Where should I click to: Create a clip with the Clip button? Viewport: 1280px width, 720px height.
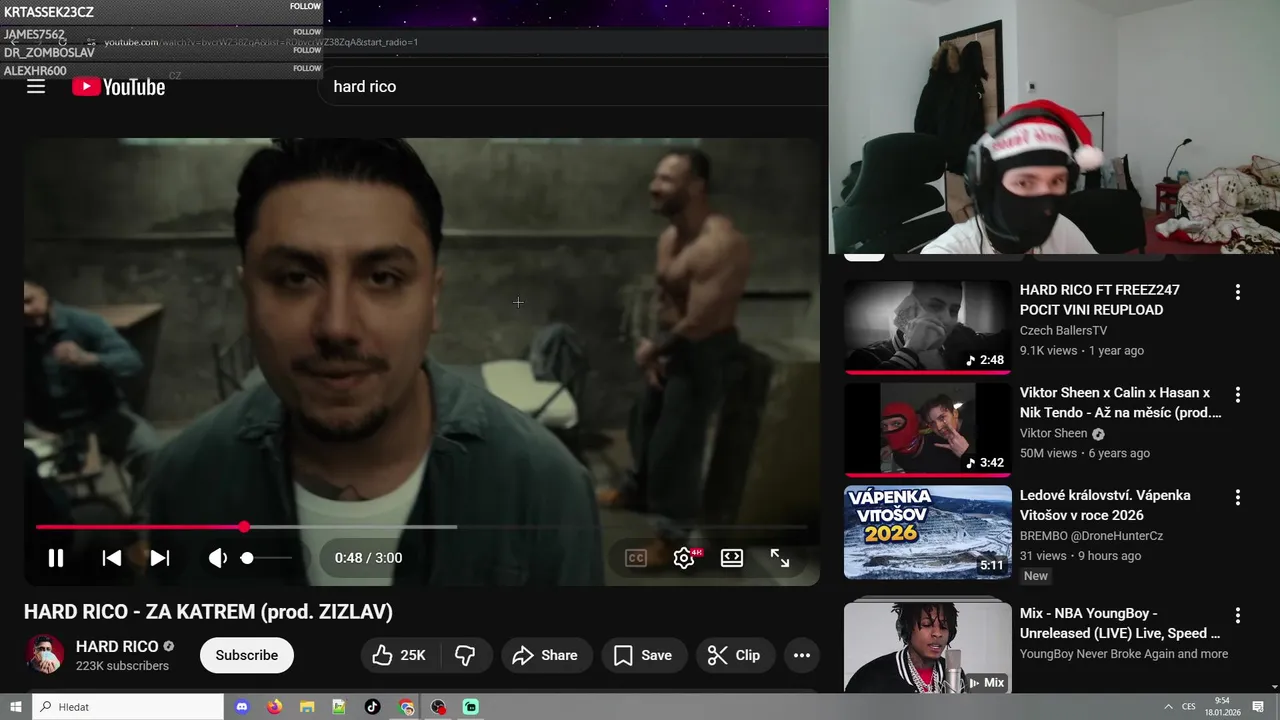click(734, 655)
